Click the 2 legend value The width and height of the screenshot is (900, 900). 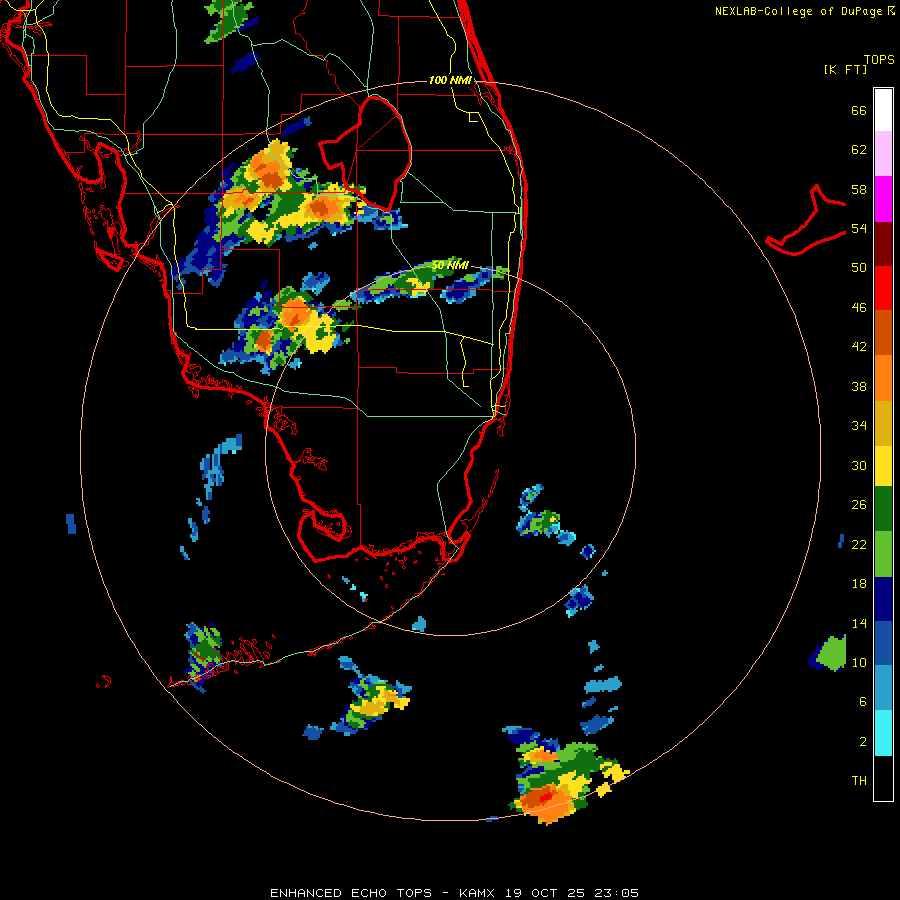coord(863,741)
